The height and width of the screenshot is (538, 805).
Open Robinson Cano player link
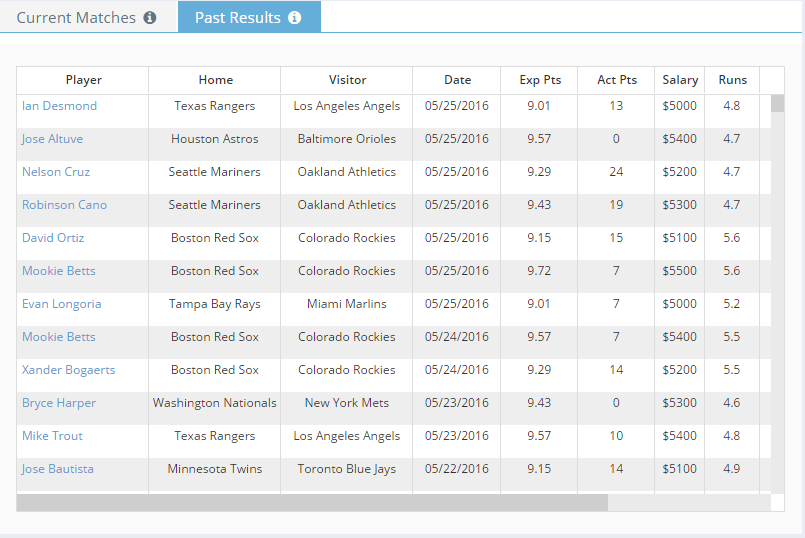(65, 205)
